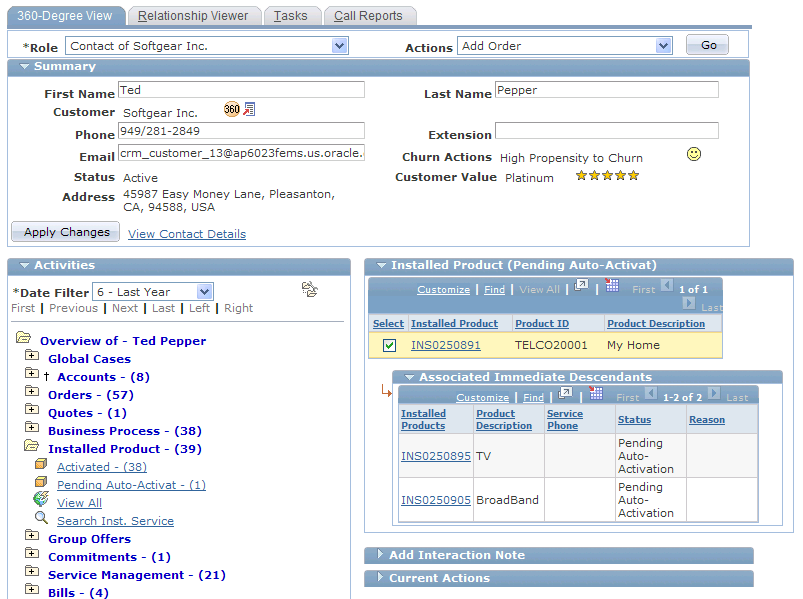Click the Go button
Image resolution: width=803 pixels, height=599 pixels.
pos(708,45)
